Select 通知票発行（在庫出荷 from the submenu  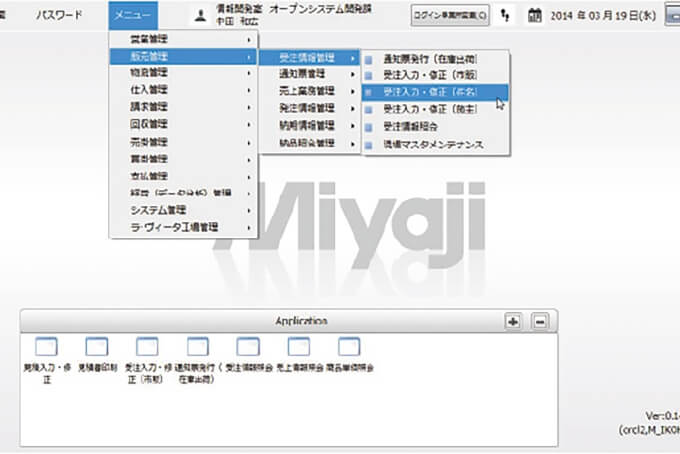[435, 59]
